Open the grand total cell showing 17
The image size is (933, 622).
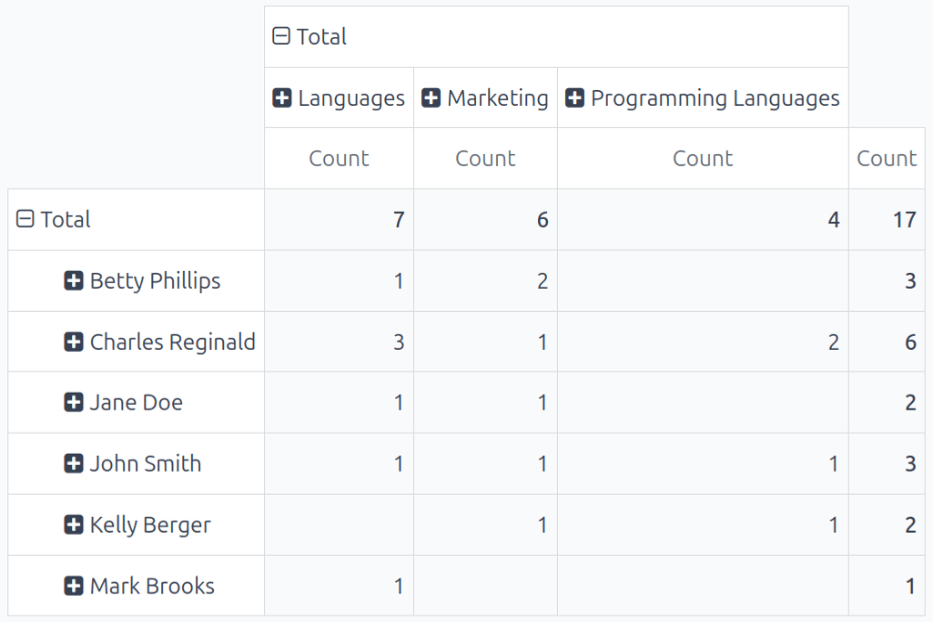coord(887,220)
